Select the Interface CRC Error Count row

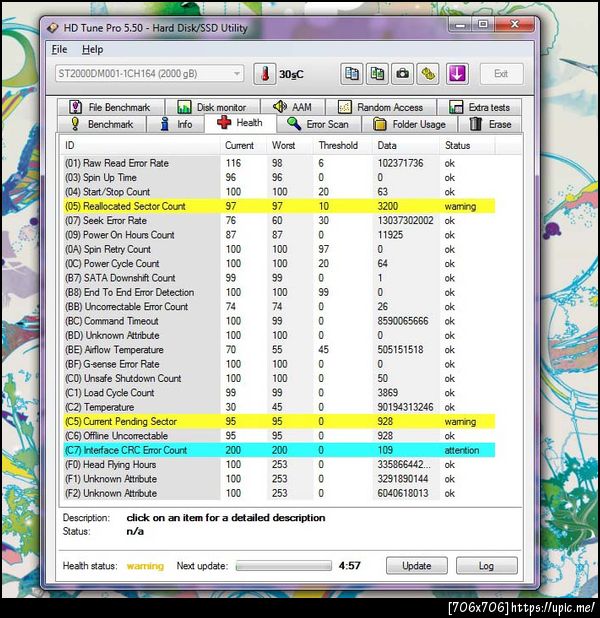pos(279,450)
